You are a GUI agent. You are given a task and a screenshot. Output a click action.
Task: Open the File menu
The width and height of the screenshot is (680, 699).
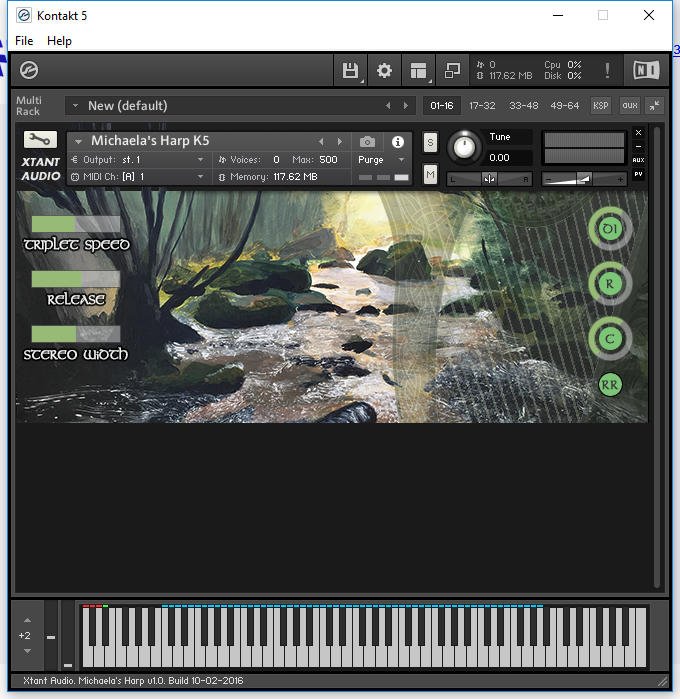click(24, 41)
